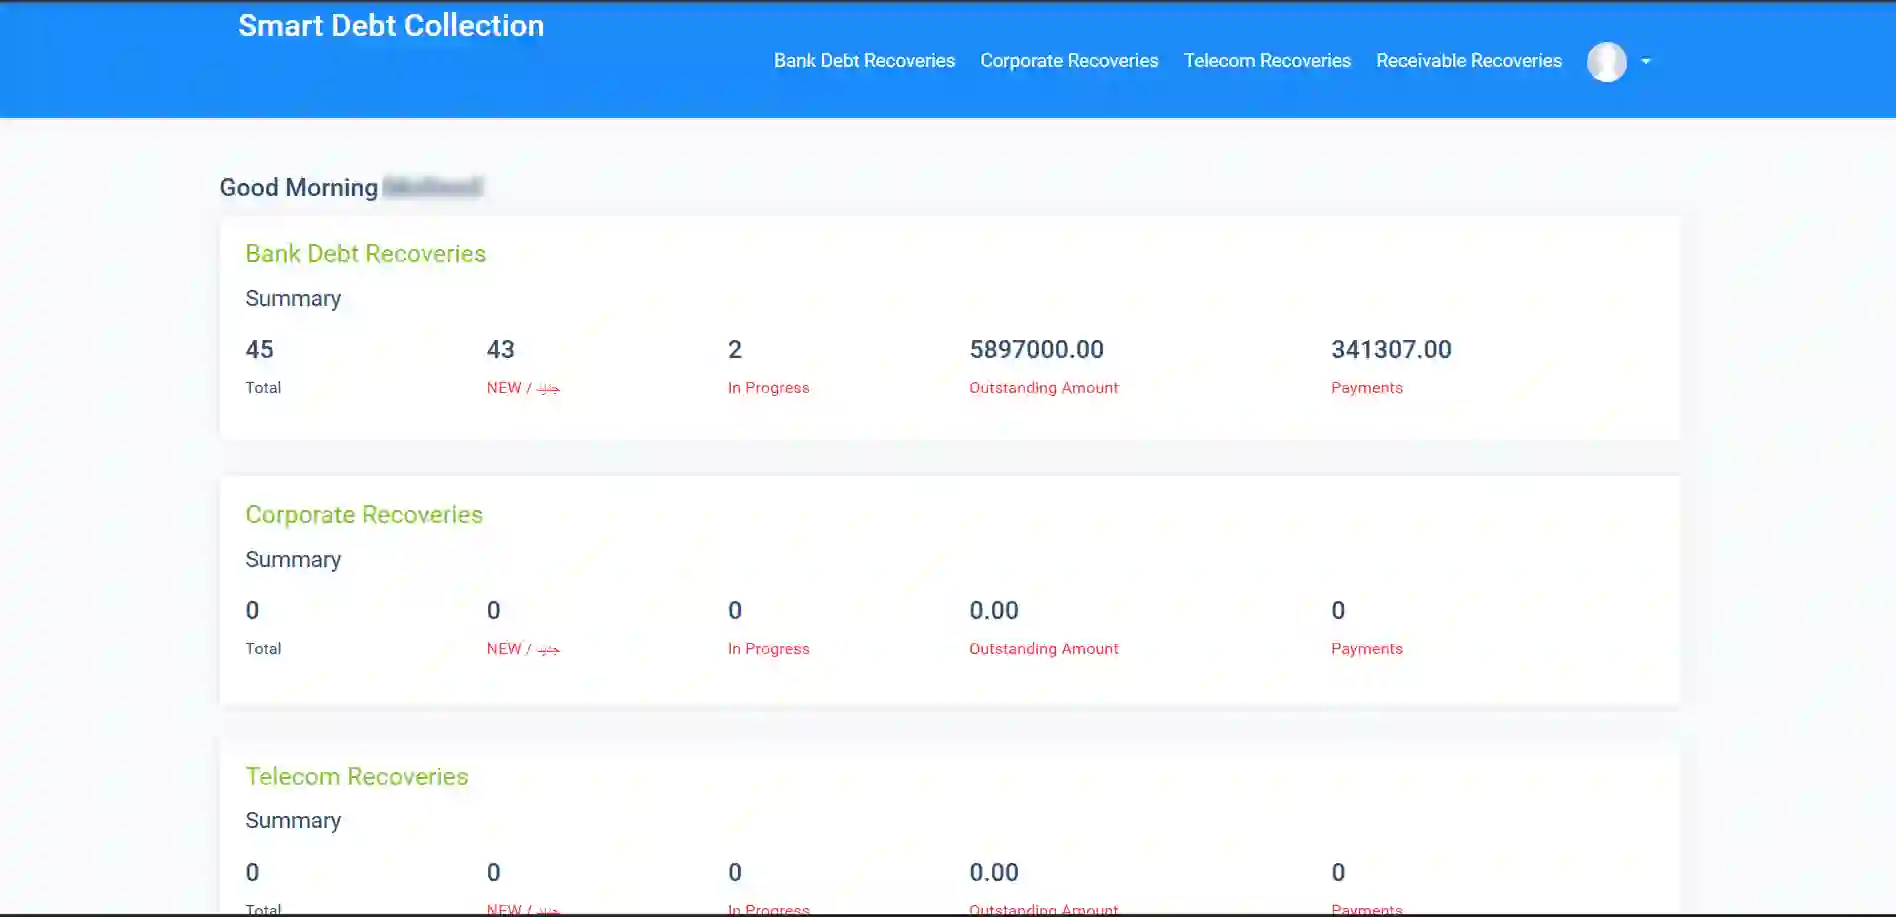Click Payments in the Corporate Recoveries summary
1896x917 pixels.
(1366, 648)
